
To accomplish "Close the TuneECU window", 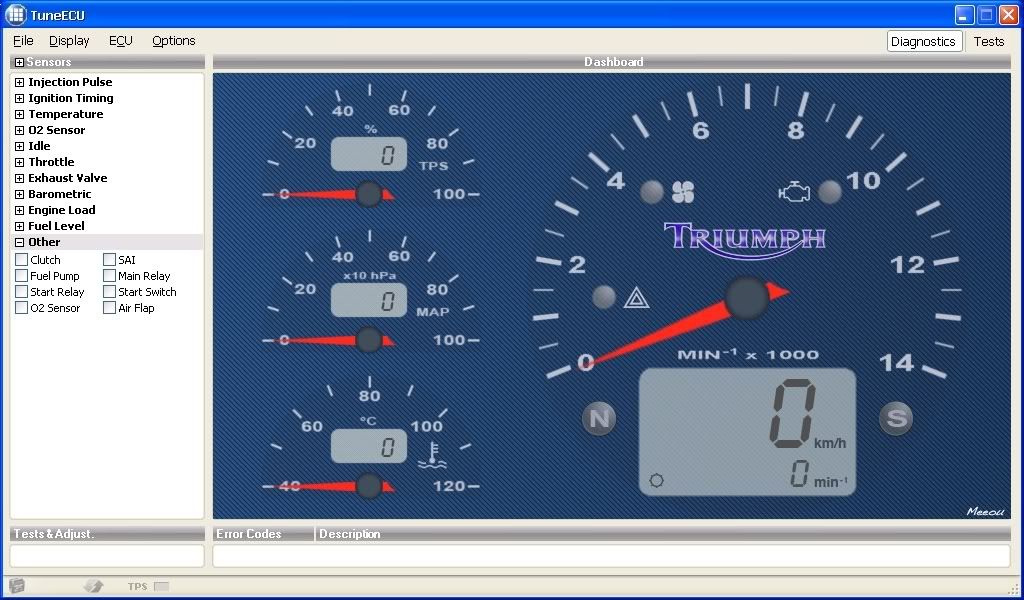I will [1009, 15].
